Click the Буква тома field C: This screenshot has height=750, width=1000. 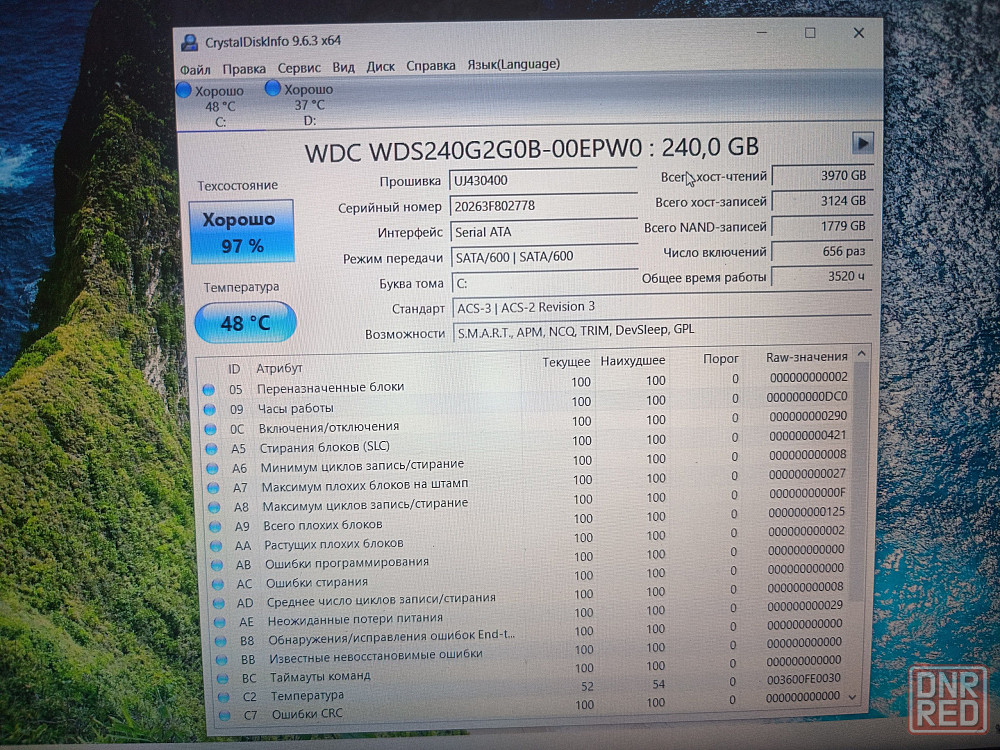tap(545, 282)
